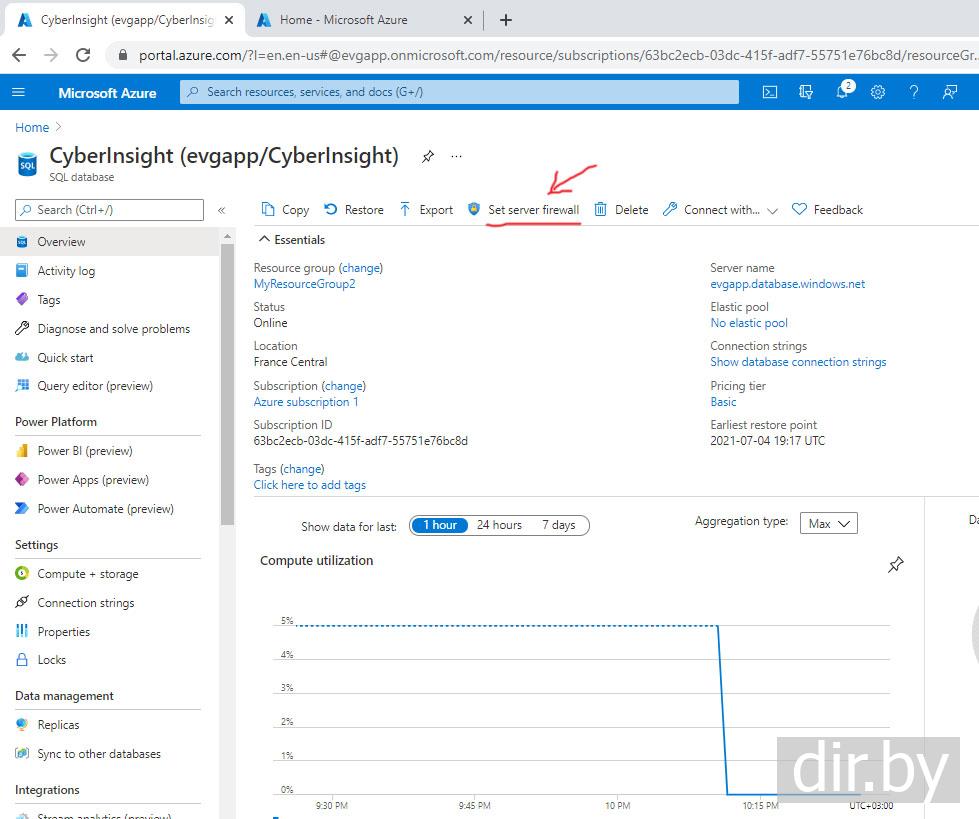
Task: Select the 24 hours time range
Action: pos(499,525)
